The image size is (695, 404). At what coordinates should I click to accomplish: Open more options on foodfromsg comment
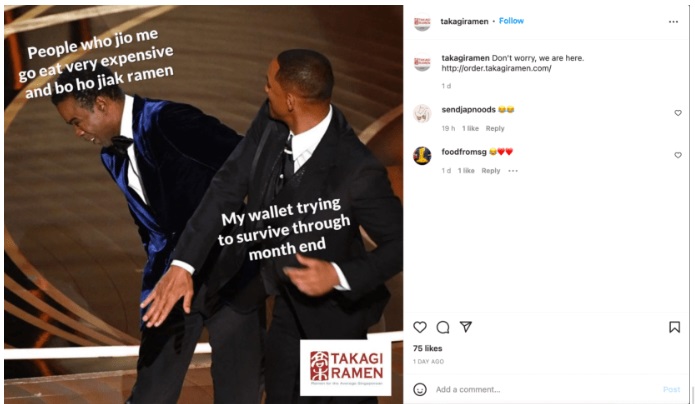pos(513,171)
